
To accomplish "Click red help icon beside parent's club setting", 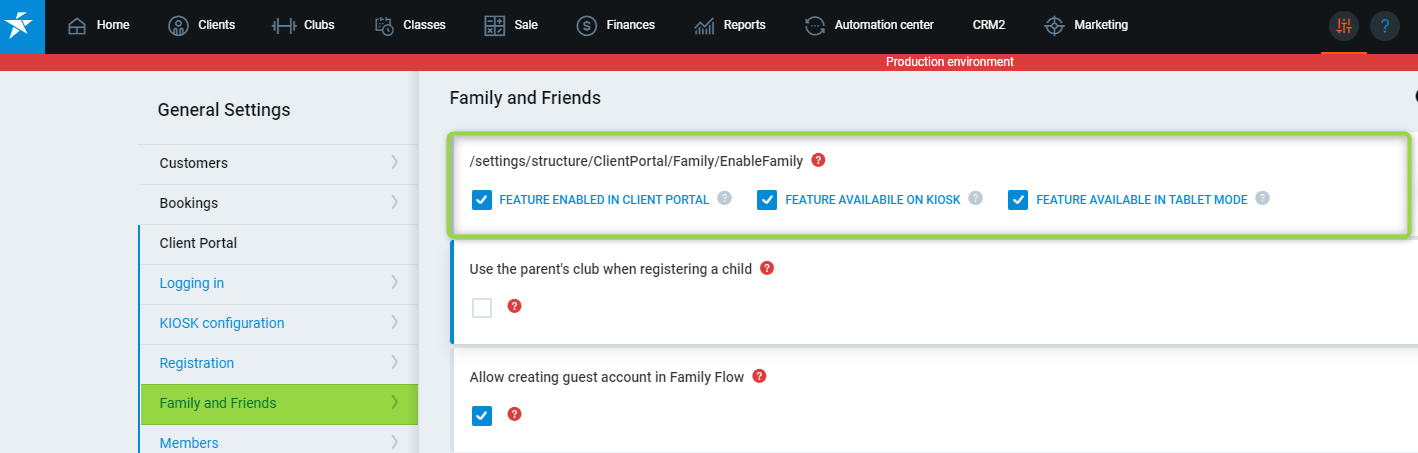I will tap(767, 268).
